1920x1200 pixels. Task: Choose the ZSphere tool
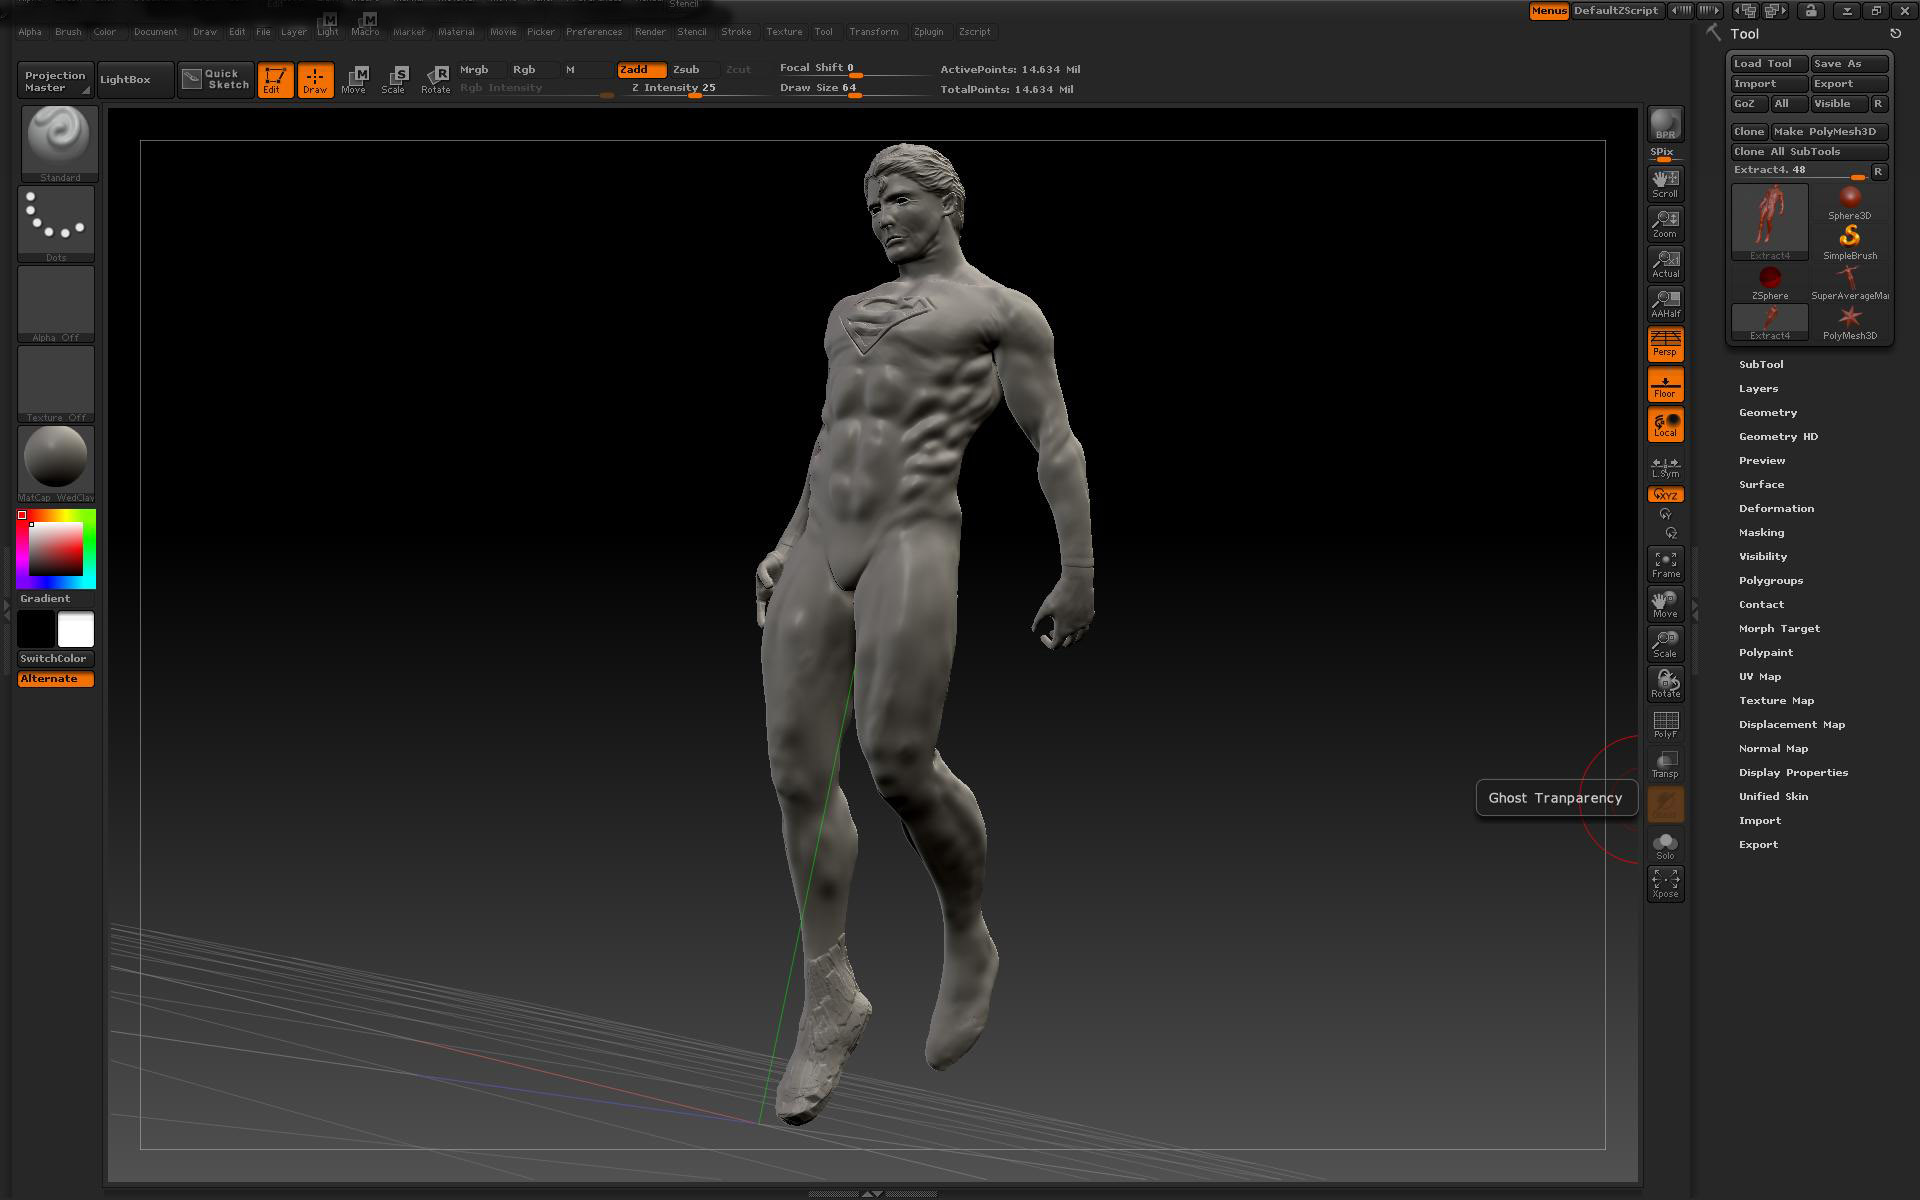click(1769, 282)
